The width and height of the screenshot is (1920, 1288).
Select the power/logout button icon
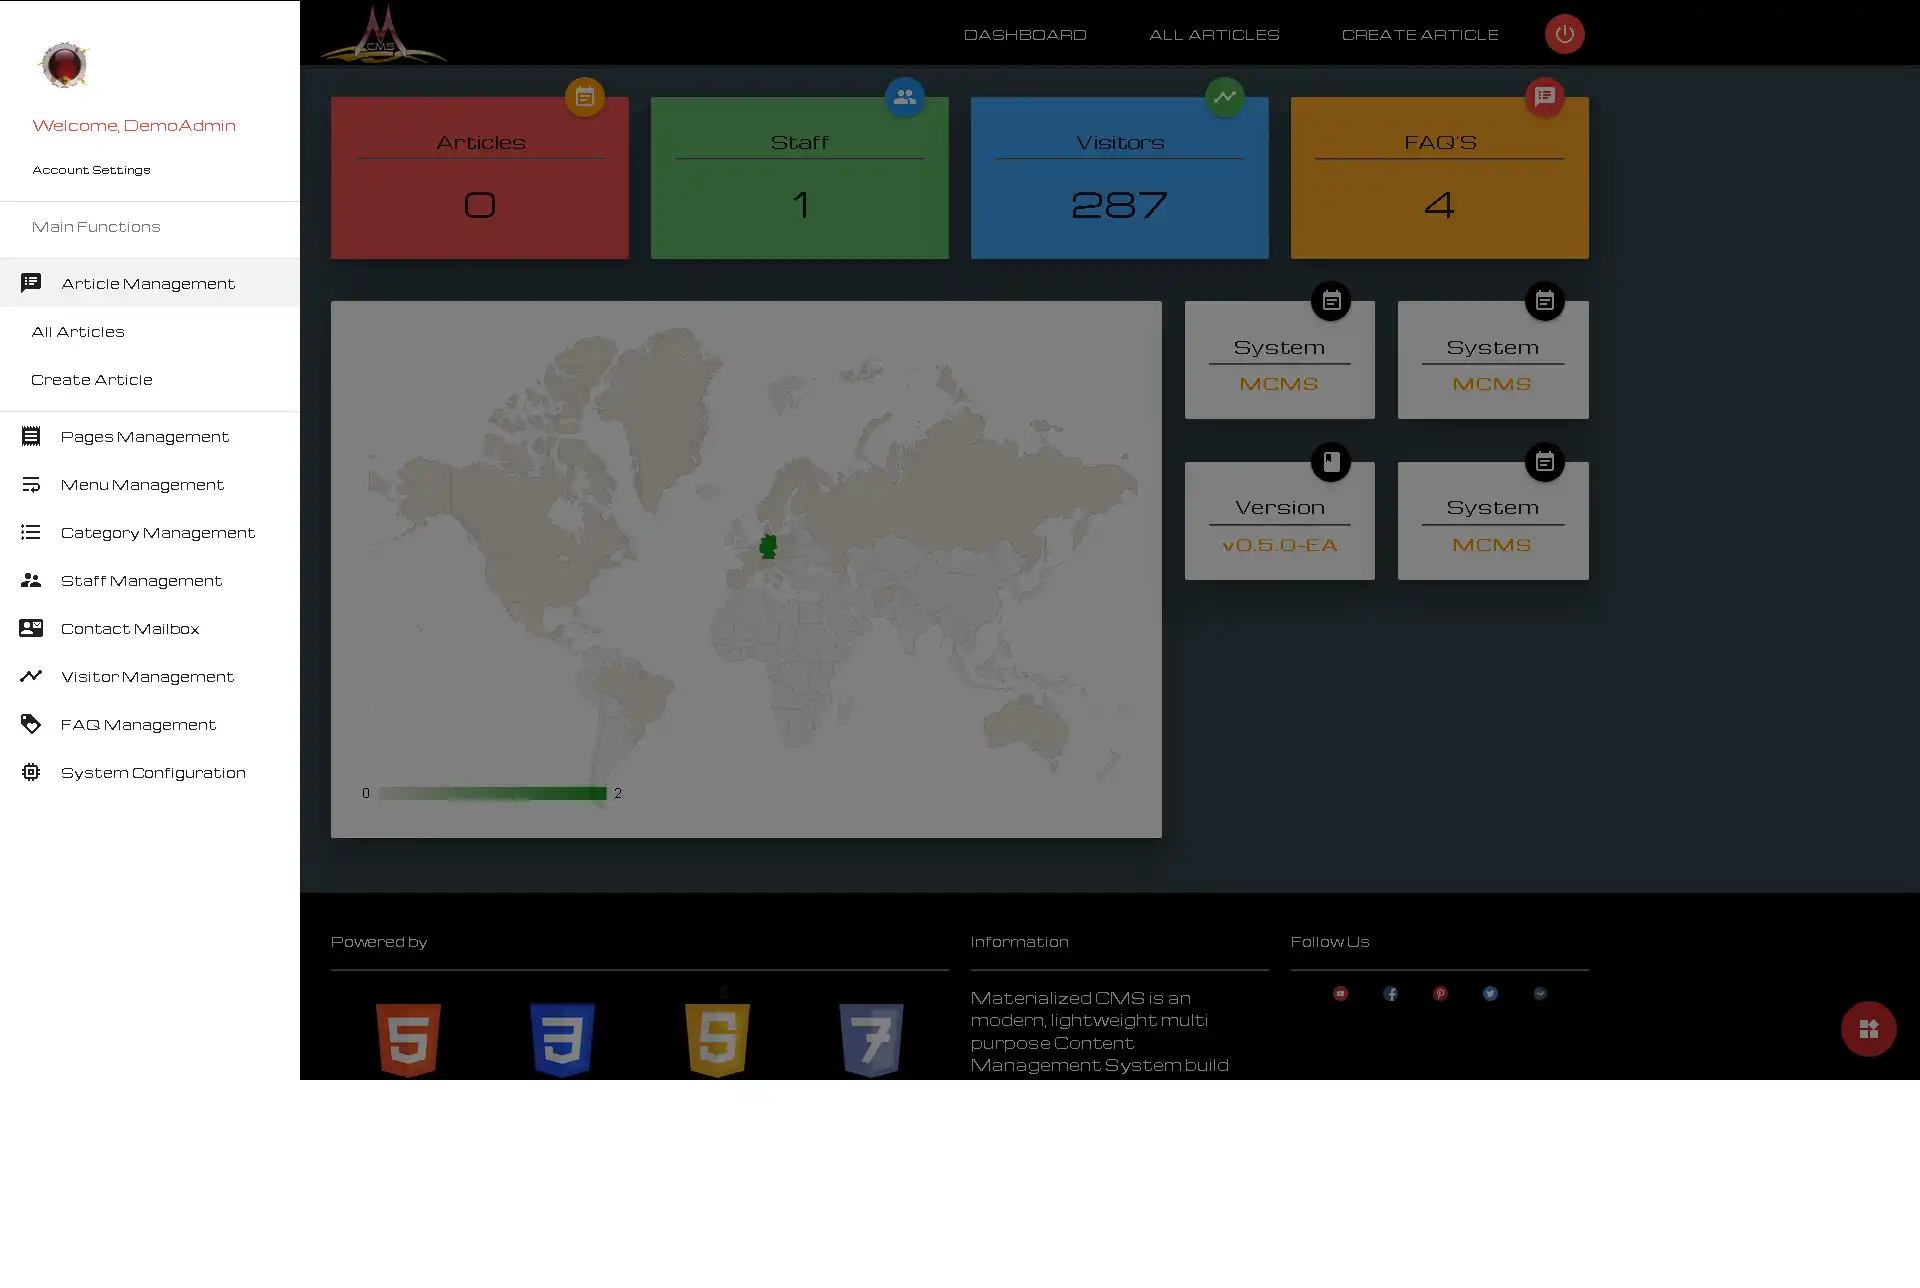(x=1565, y=33)
